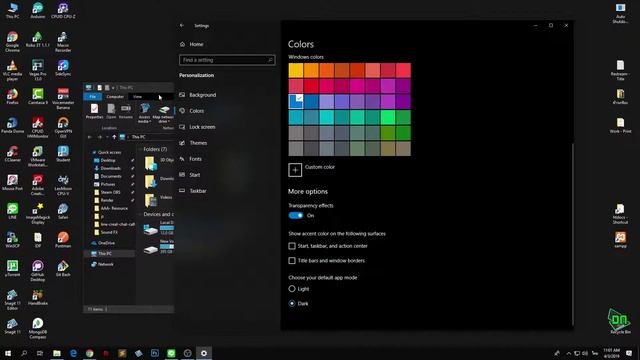The image size is (640, 360).
Task: Select the Git Bash desktop shortcut
Action: (x=63, y=269)
